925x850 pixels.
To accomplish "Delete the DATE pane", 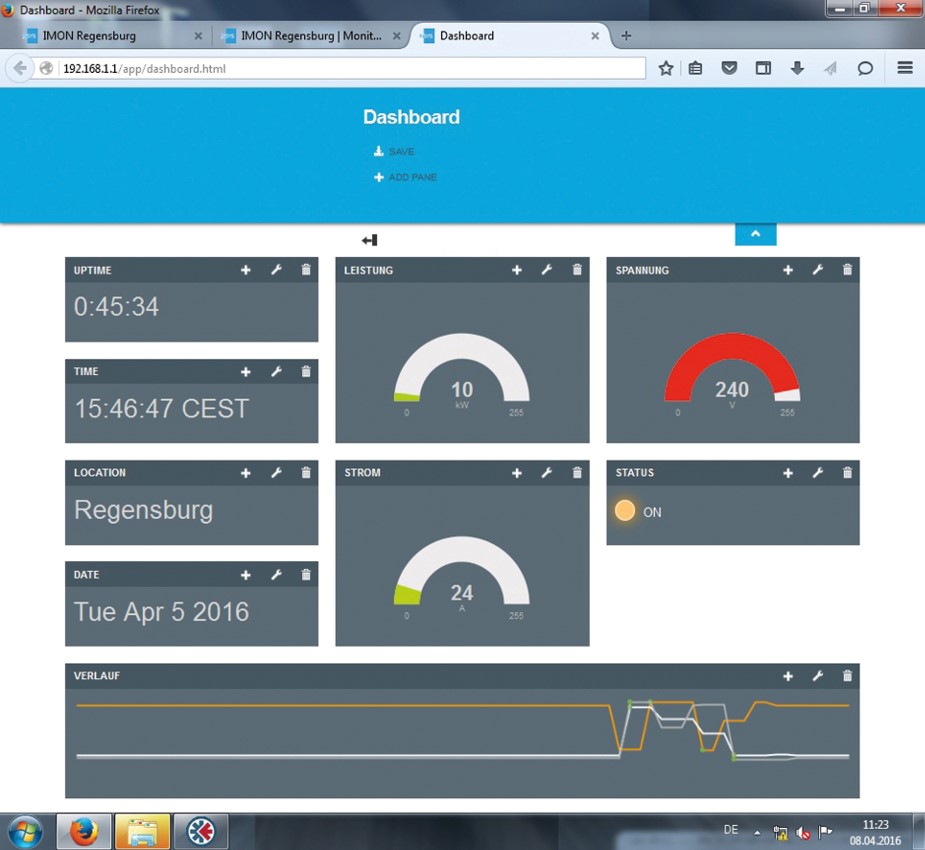I will click(x=306, y=575).
